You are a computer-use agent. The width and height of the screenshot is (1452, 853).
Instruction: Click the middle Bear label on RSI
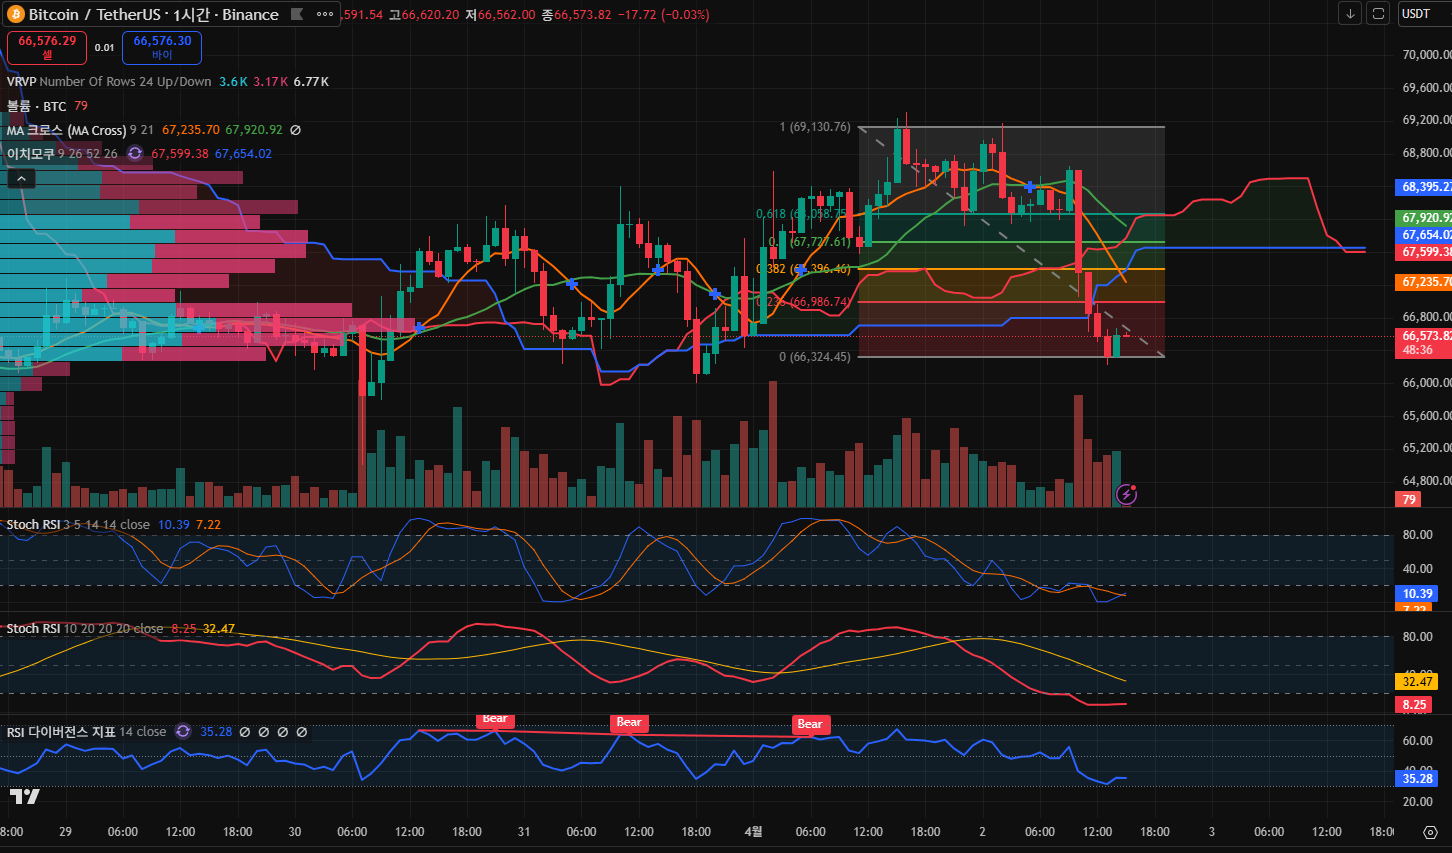pyautogui.click(x=629, y=723)
